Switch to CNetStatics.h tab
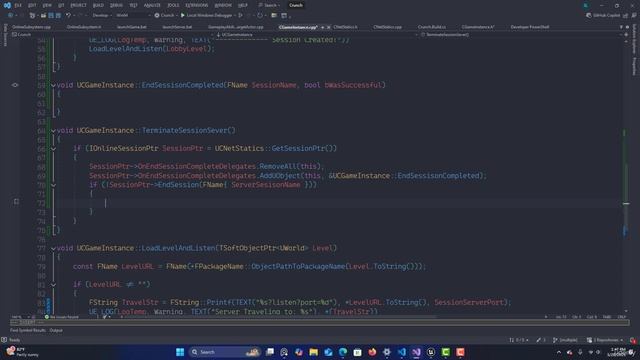Viewport: 640px width, 360px height. click(345, 27)
